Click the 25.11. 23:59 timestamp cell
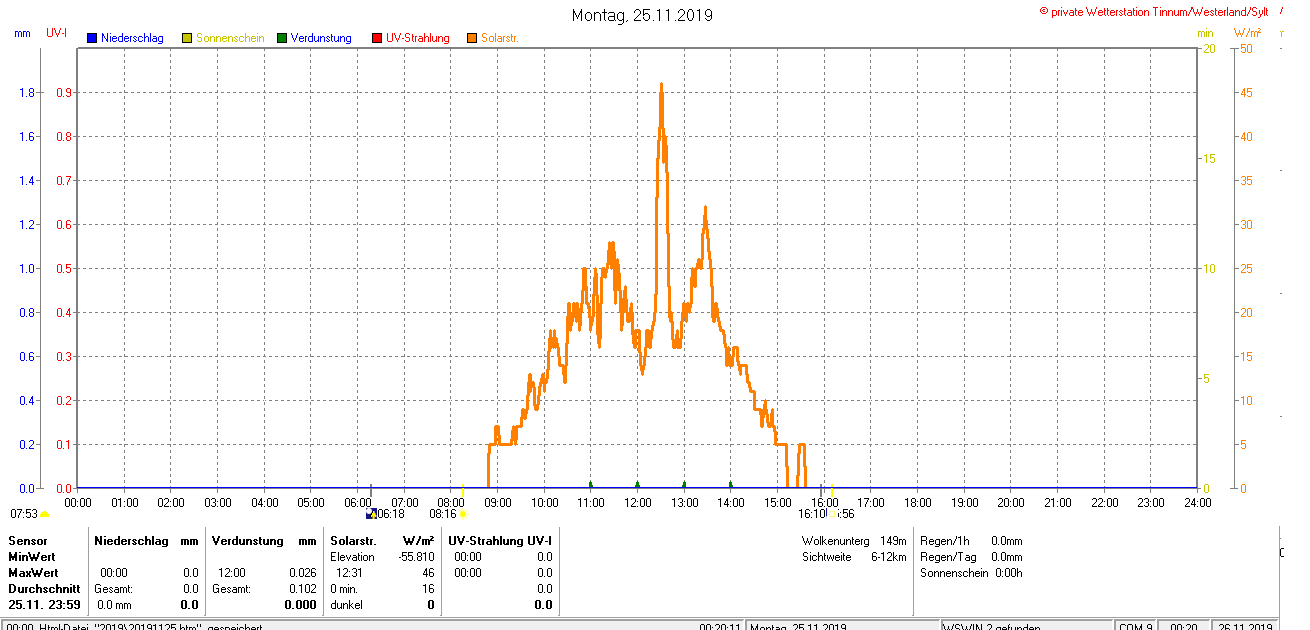 point(45,605)
